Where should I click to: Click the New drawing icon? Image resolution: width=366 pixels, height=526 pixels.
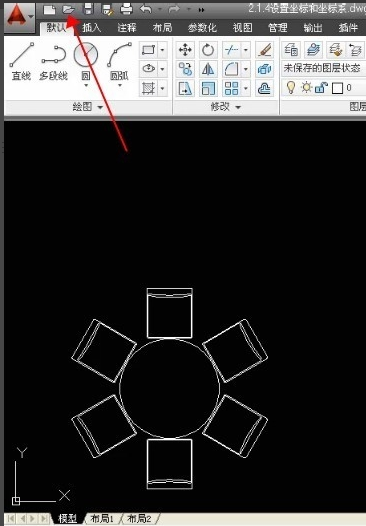[49, 9]
